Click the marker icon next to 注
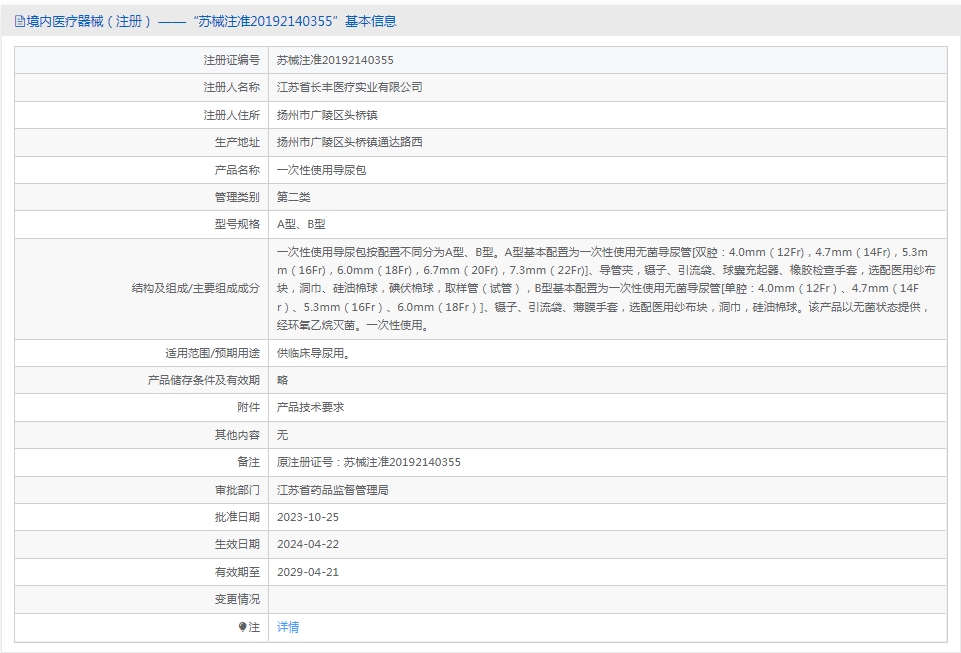Image resolution: width=961 pixels, height=653 pixels. coord(242,627)
